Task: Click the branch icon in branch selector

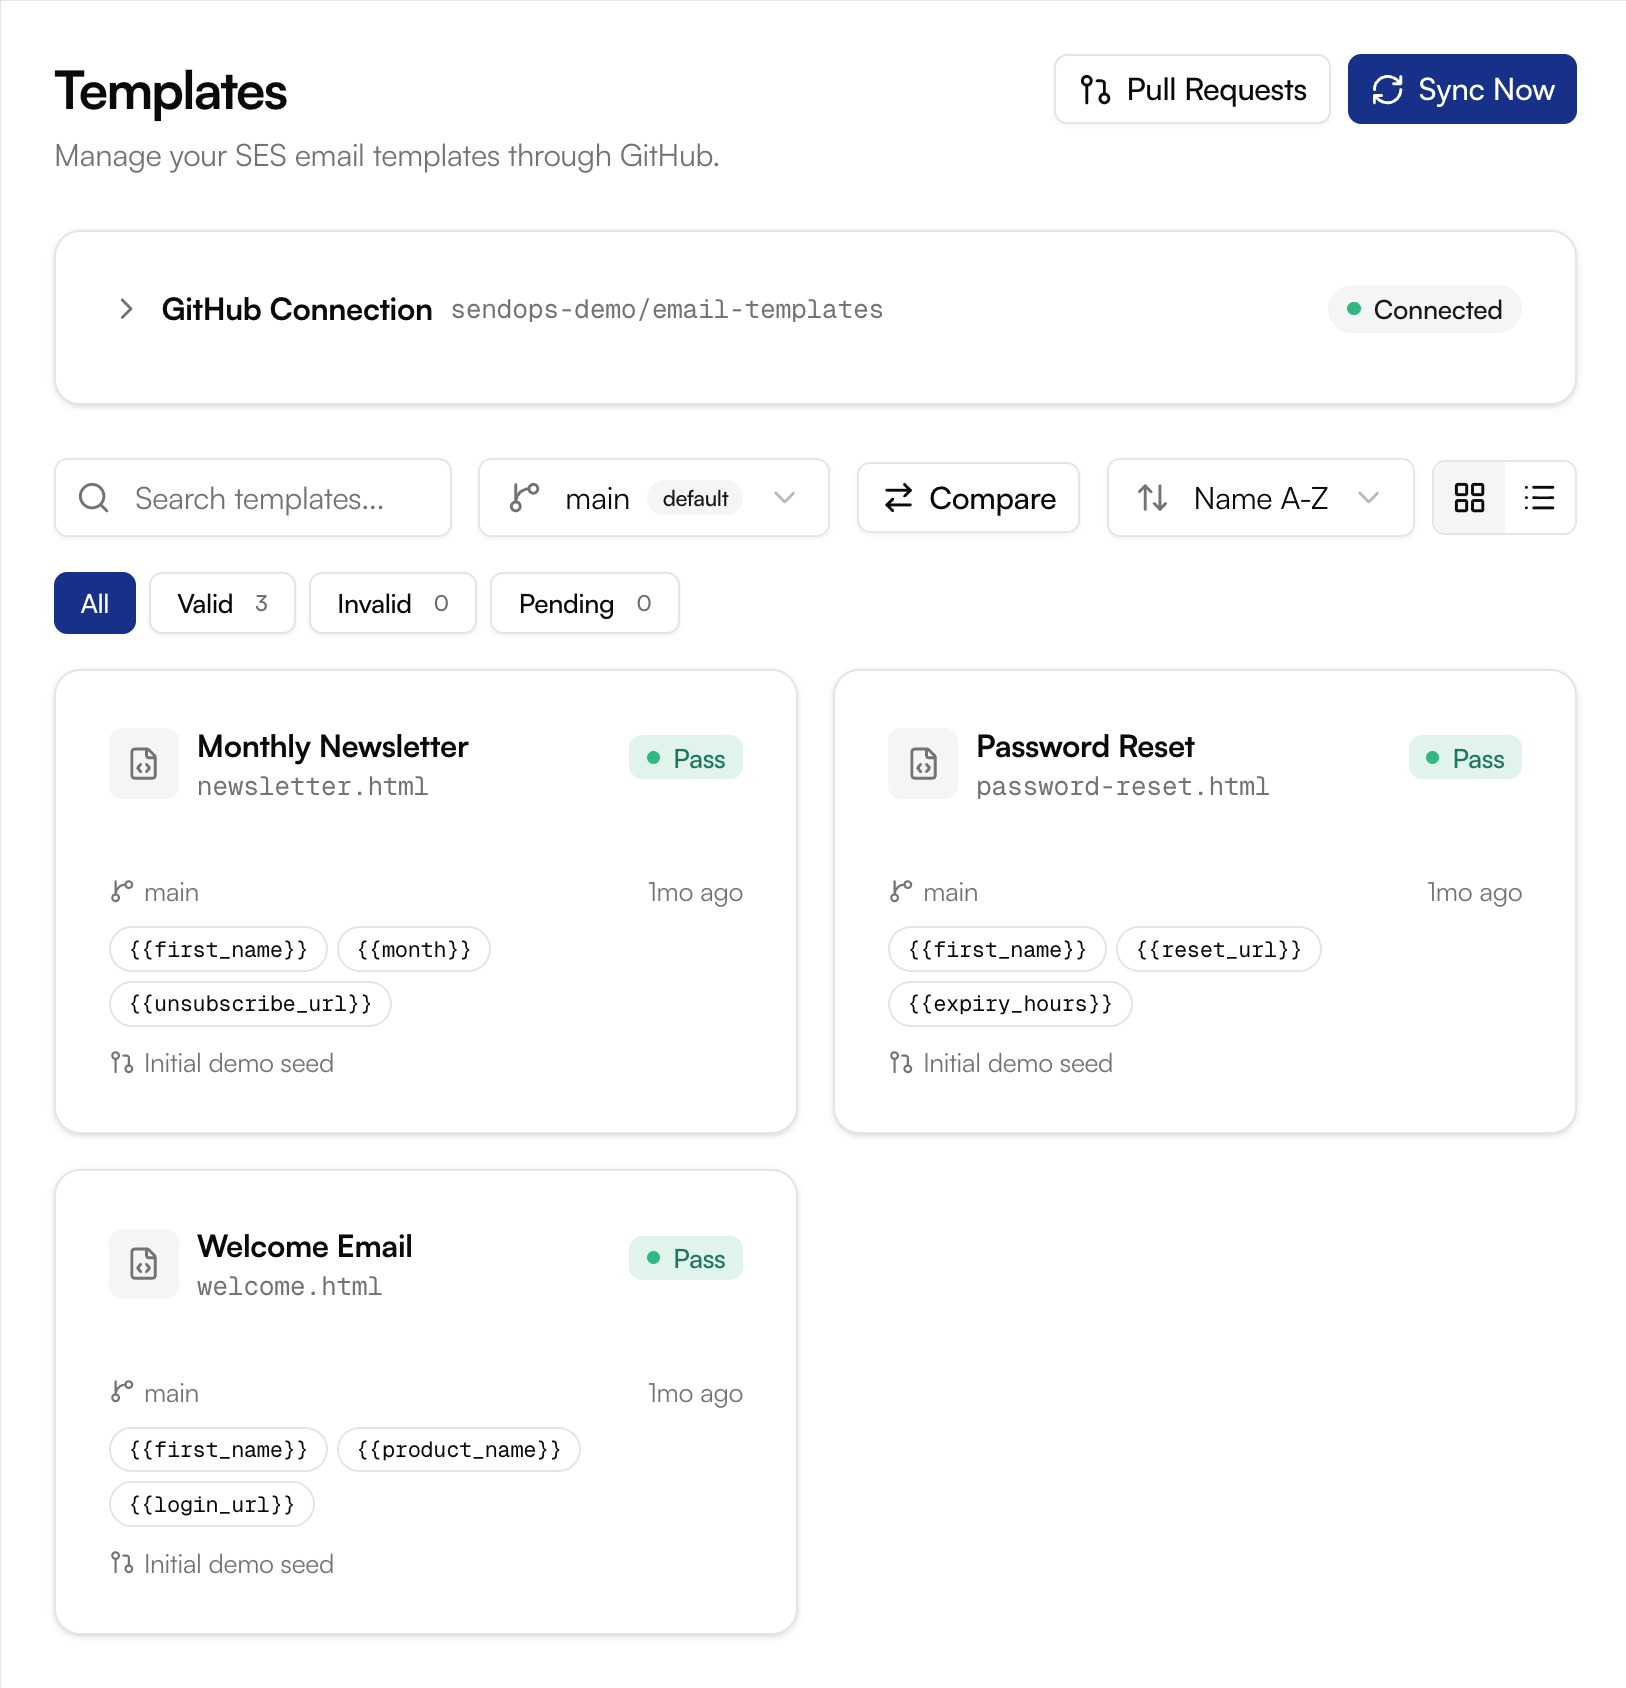Action: pyautogui.click(x=524, y=498)
